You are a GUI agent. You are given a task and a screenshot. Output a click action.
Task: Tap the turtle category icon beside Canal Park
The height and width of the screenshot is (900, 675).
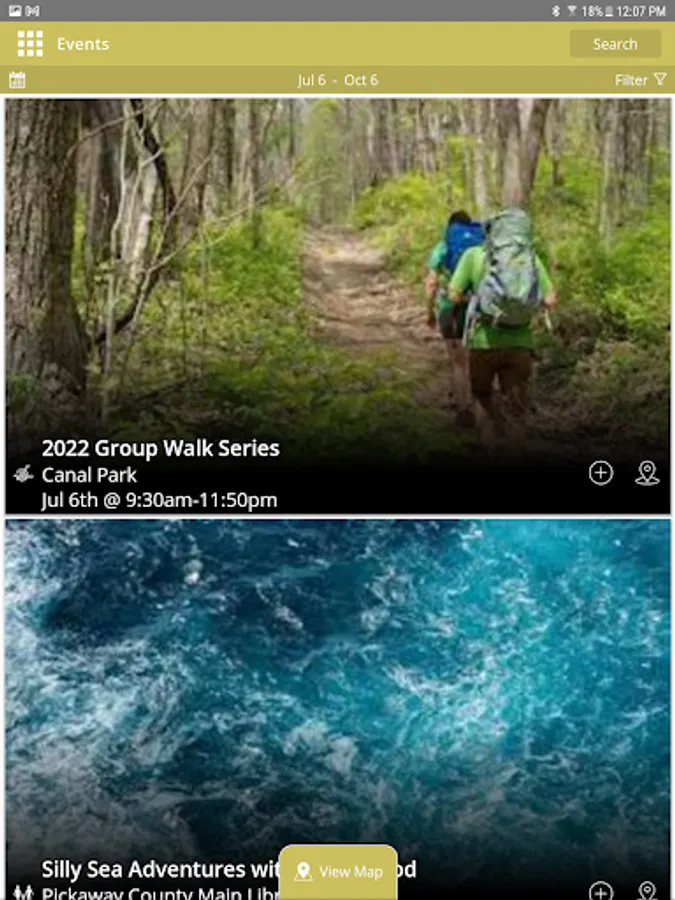point(23,474)
